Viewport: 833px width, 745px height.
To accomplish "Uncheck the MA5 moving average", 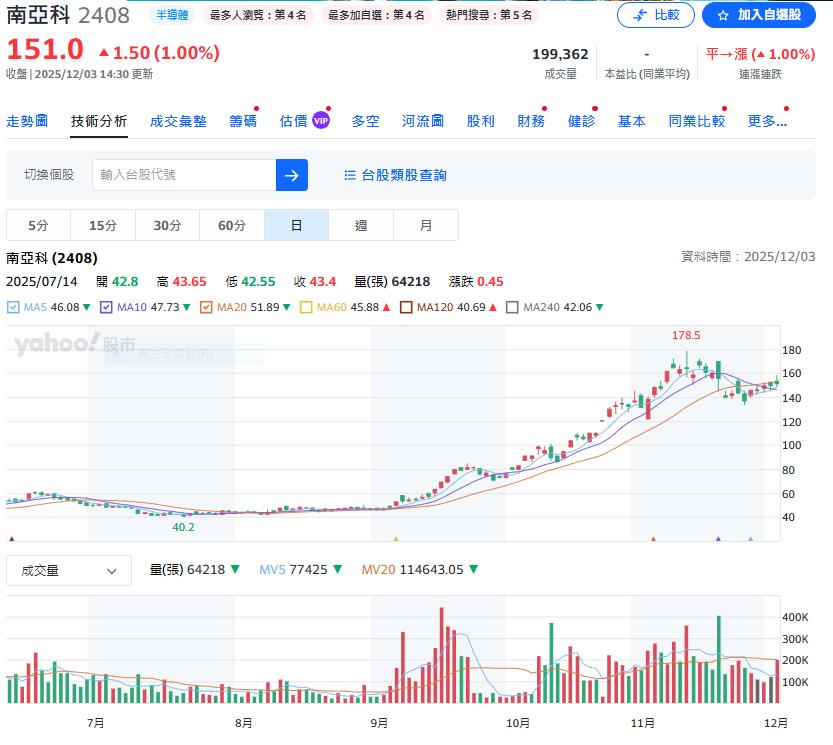I will point(11,306).
